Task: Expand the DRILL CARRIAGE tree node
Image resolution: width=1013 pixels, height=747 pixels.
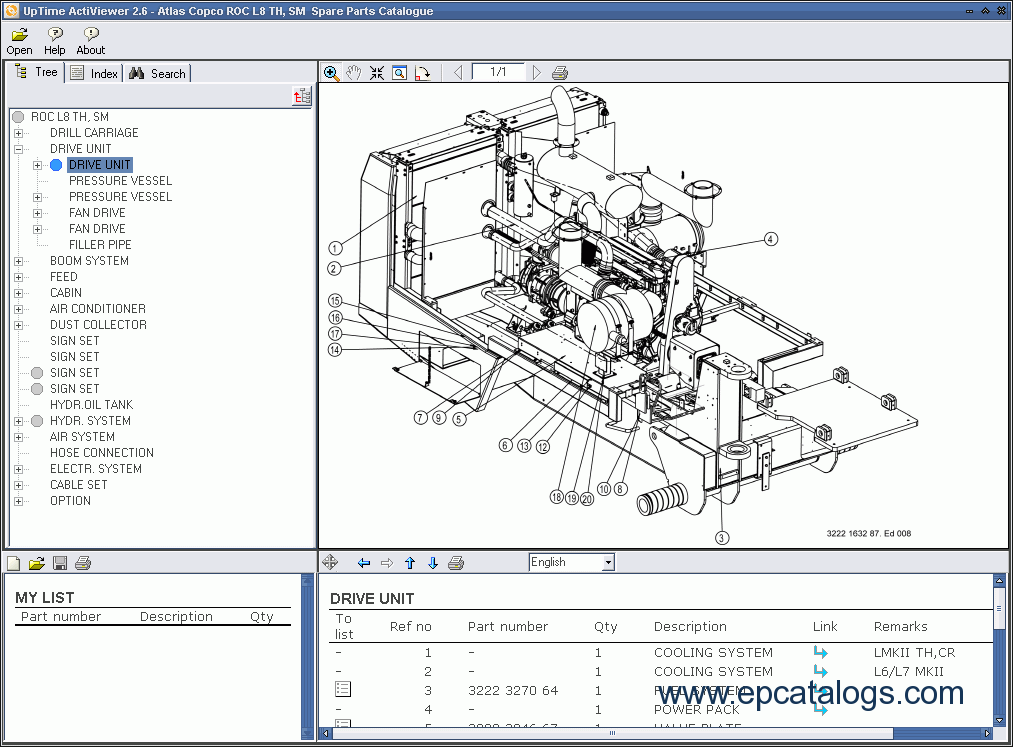Action: pos(18,133)
